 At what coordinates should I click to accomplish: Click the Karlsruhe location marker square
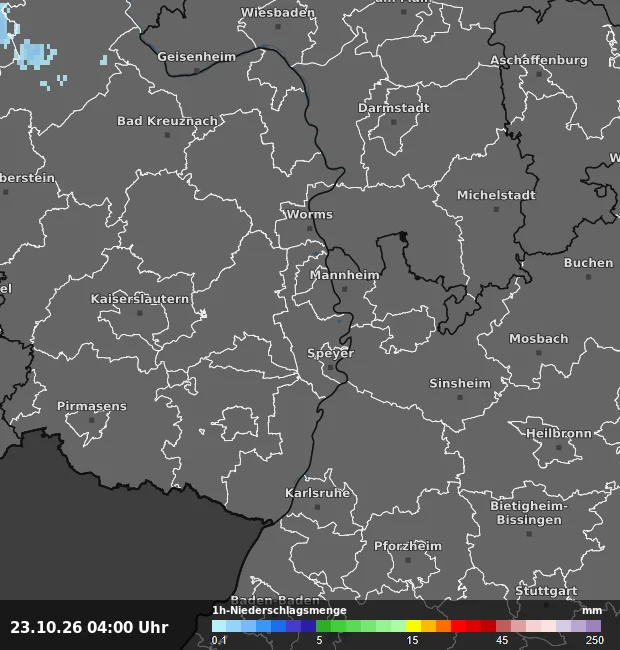click(x=317, y=507)
